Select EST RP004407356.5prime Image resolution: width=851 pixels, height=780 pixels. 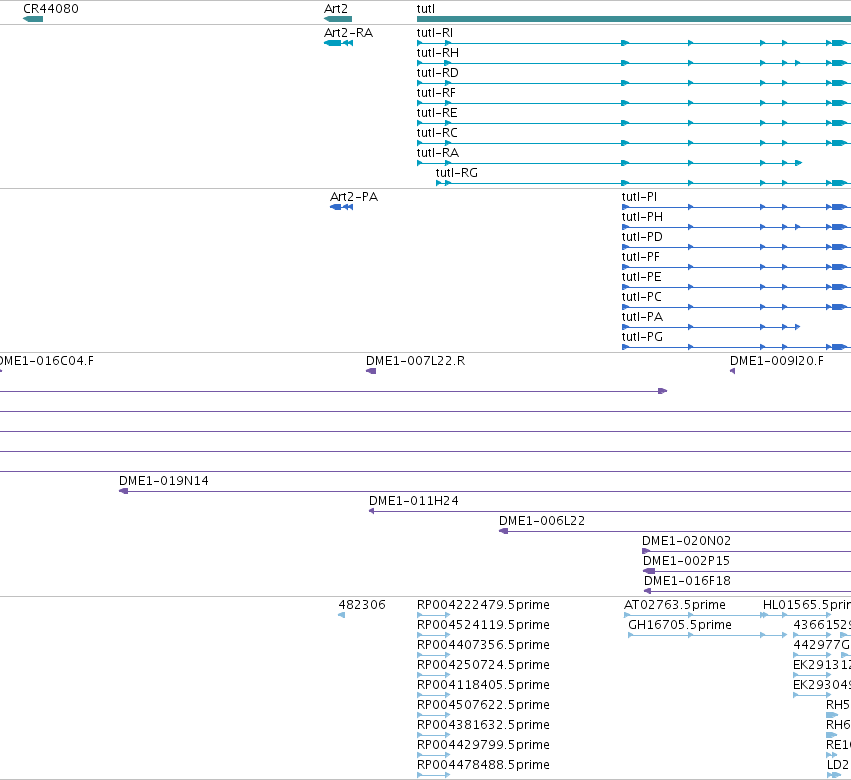tap(483, 645)
